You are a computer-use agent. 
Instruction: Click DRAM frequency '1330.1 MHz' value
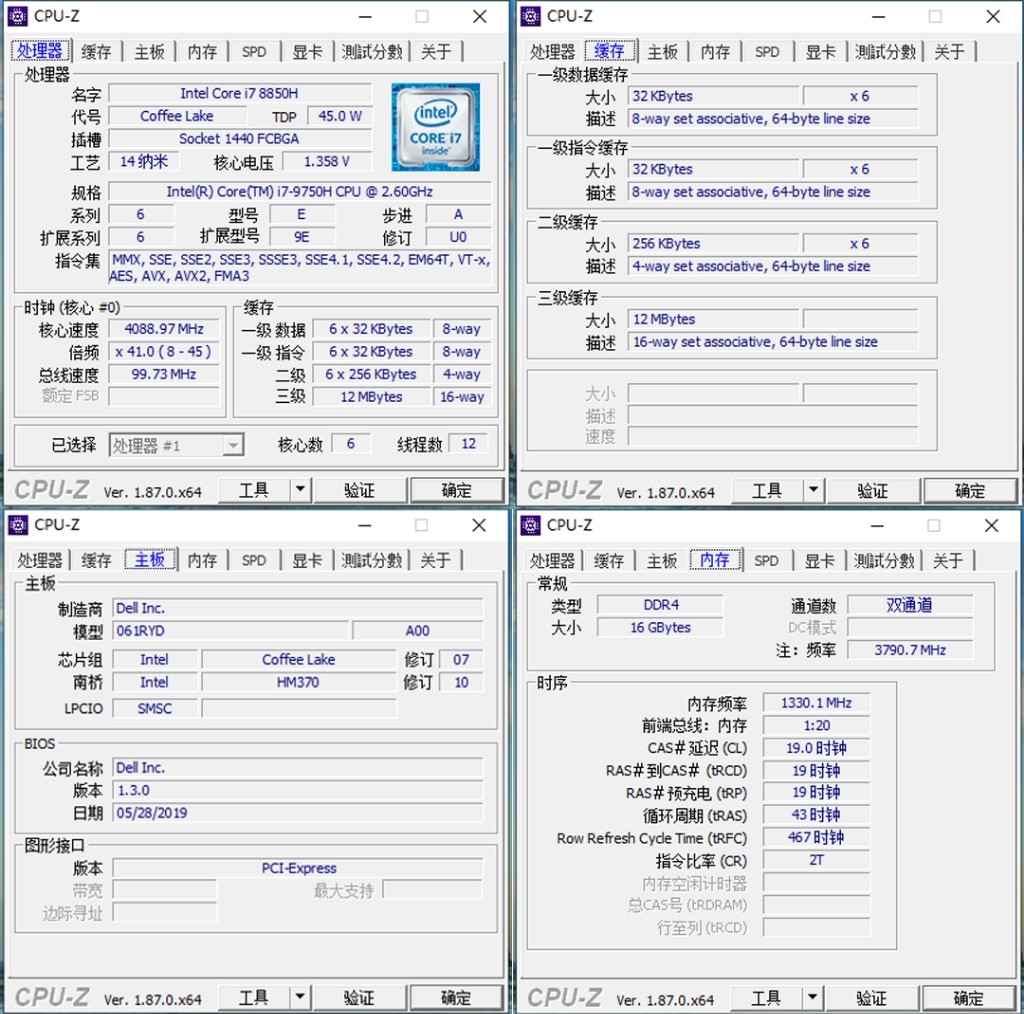point(816,703)
